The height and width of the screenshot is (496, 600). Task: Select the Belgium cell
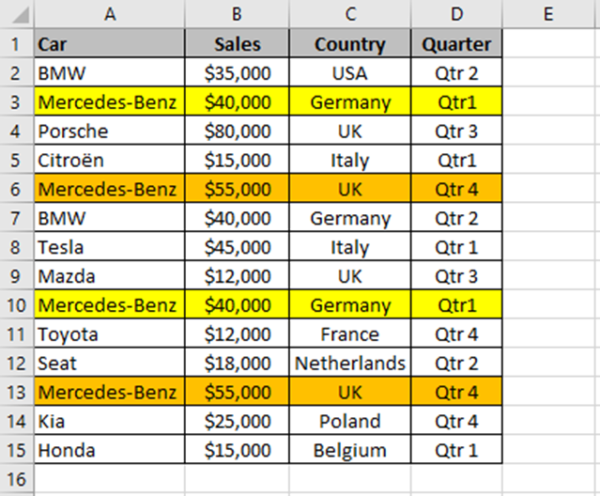pyautogui.click(x=350, y=450)
